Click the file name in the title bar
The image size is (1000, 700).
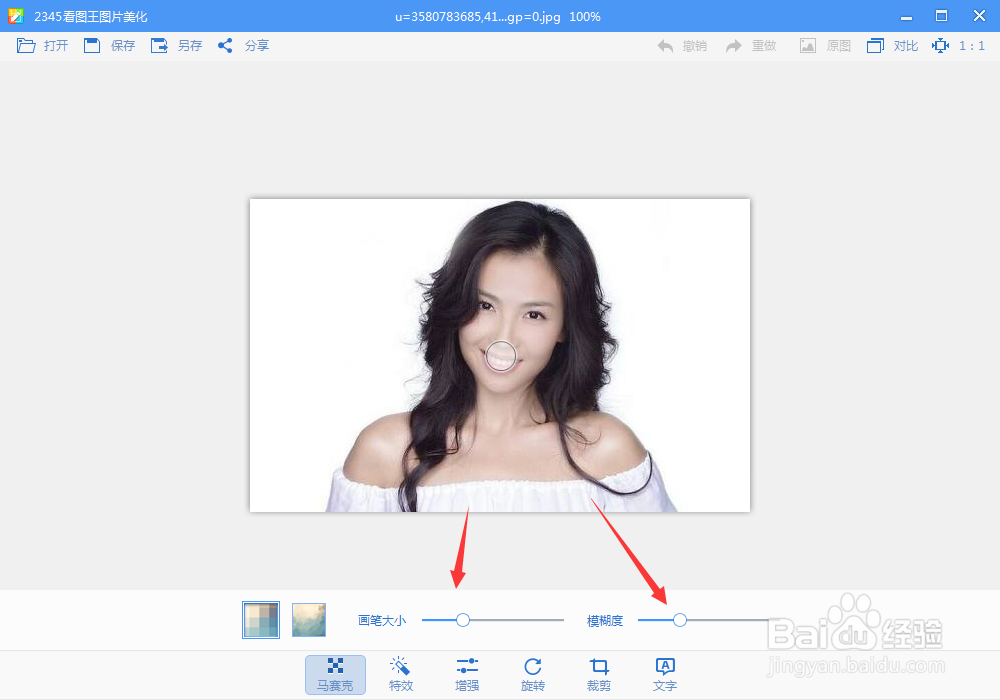point(478,17)
